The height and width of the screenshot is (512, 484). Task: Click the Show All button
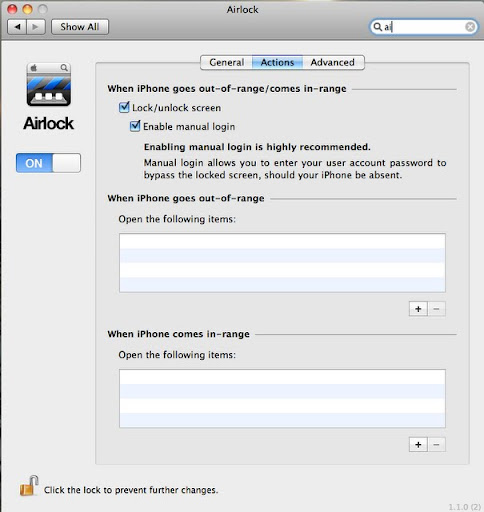tap(80, 27)
